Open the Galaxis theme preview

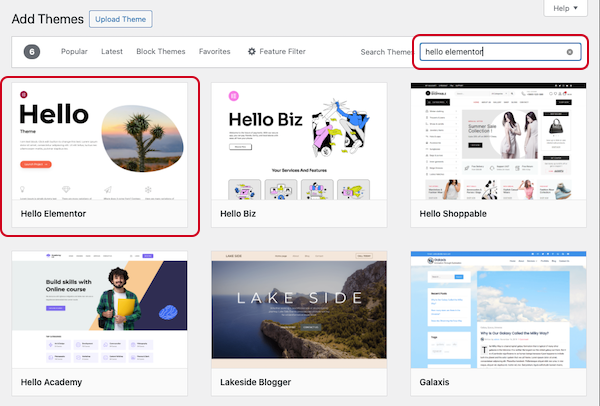point(499,310)
